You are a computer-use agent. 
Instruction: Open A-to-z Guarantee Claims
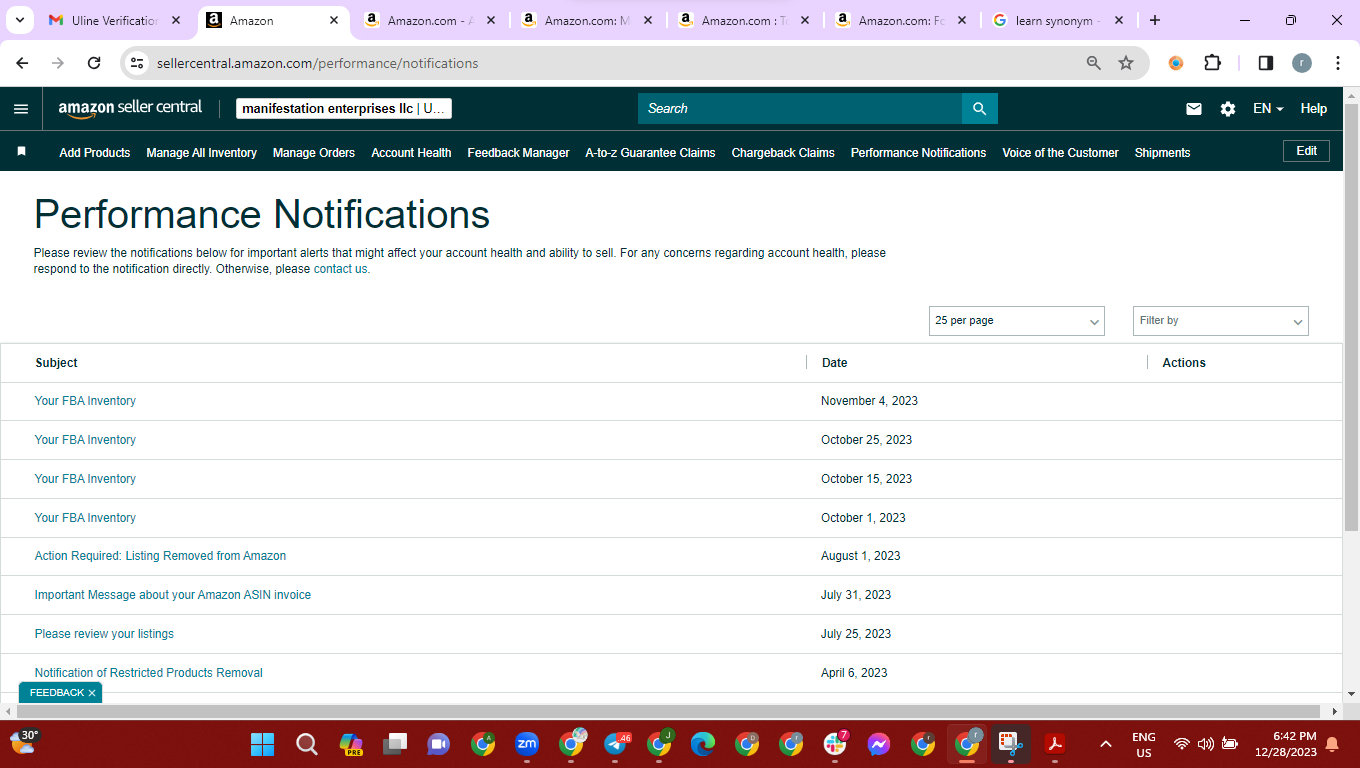pyautogui.click(x=650, y=153)
